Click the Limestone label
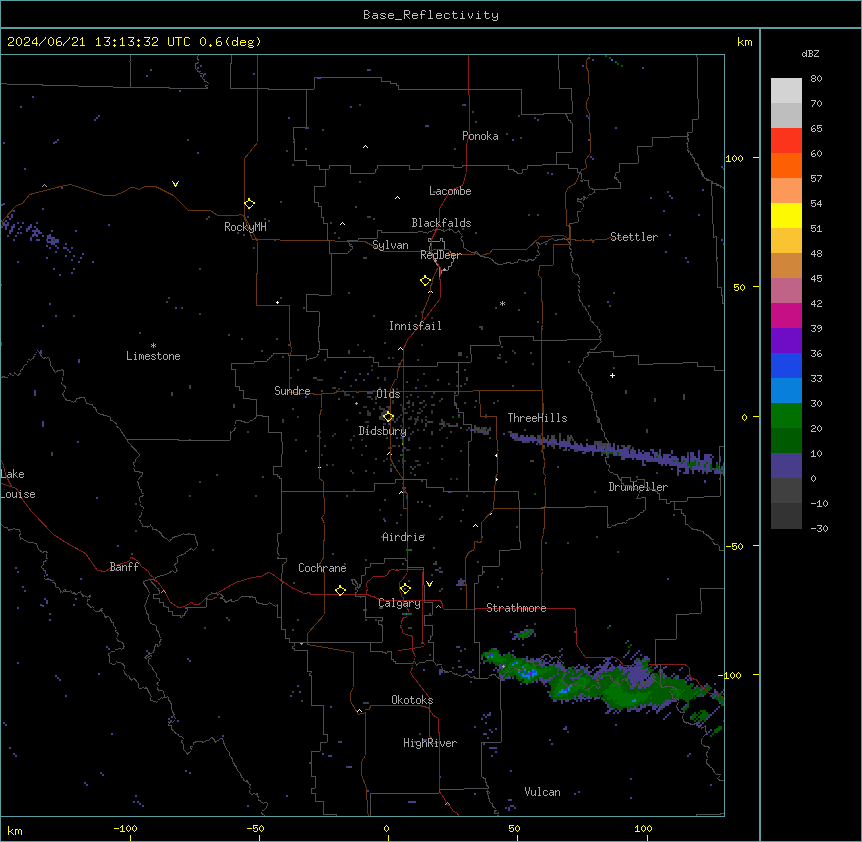This screenshot has height=842, width=862. [x=153, y=356]
